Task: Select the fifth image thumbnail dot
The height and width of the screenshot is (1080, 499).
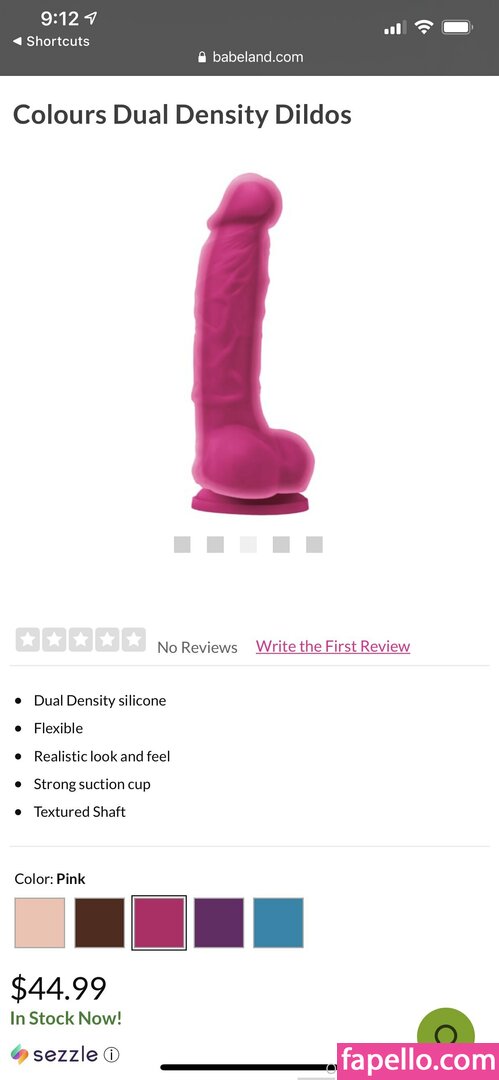Action: [x=314, y=545]
